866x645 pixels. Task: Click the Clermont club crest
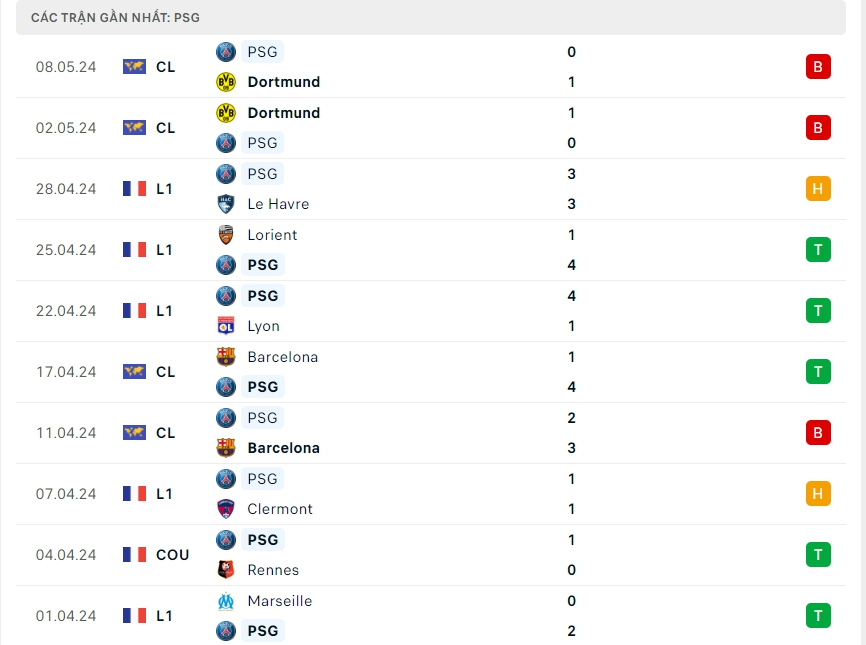[x=226, y=509]
